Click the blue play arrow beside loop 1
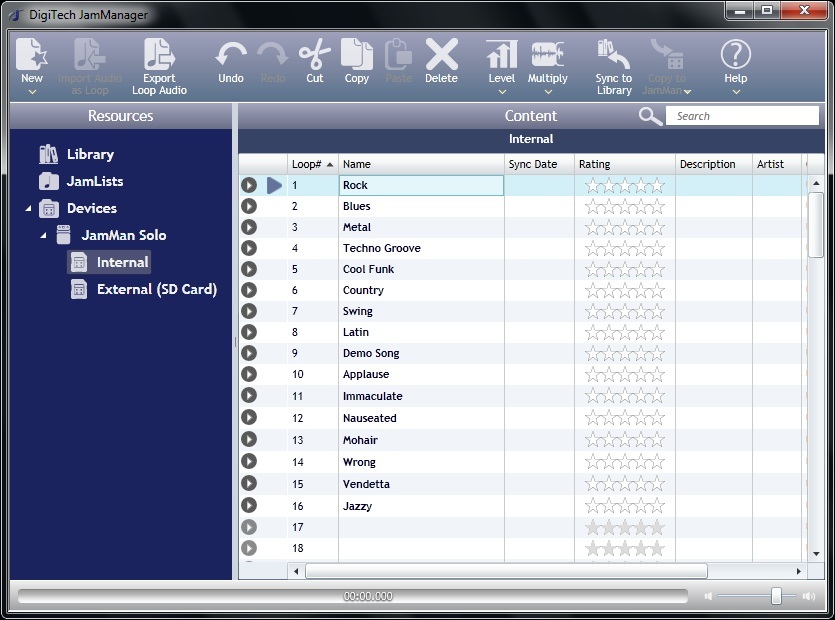835x620 pixels. tap(274, 185)
